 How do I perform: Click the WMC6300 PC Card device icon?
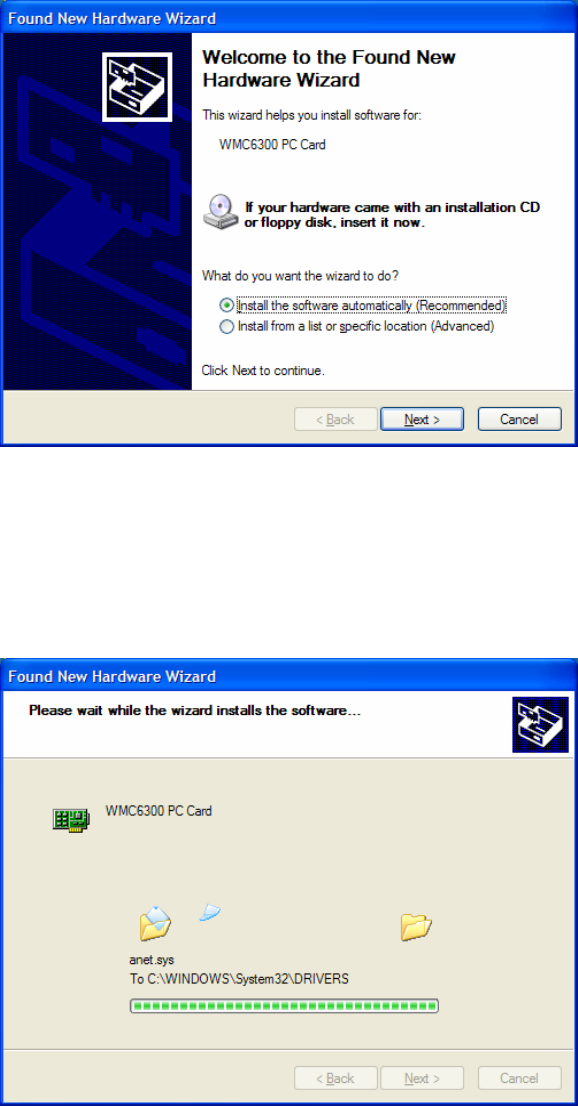(x=71, y=819)
